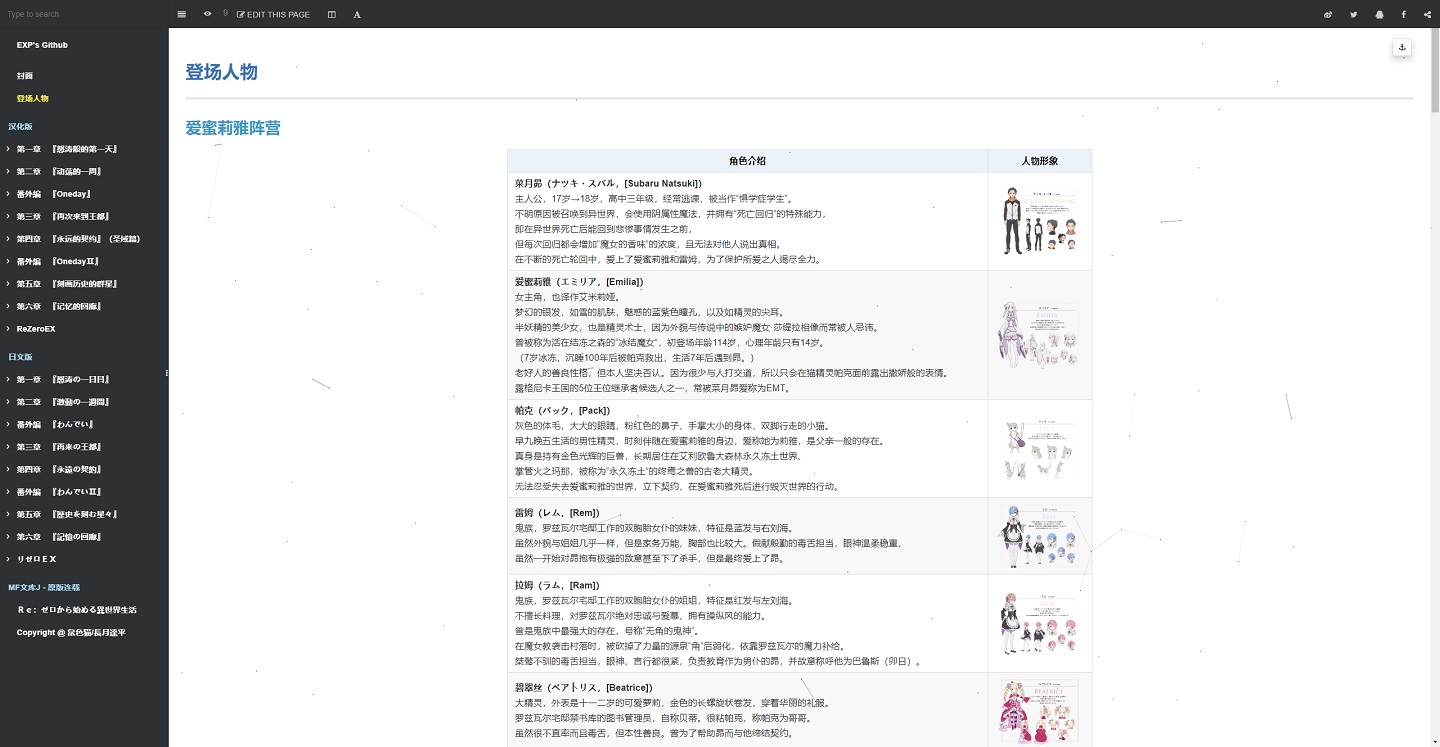Click the 登场人物 page heading

coord(221,72)
